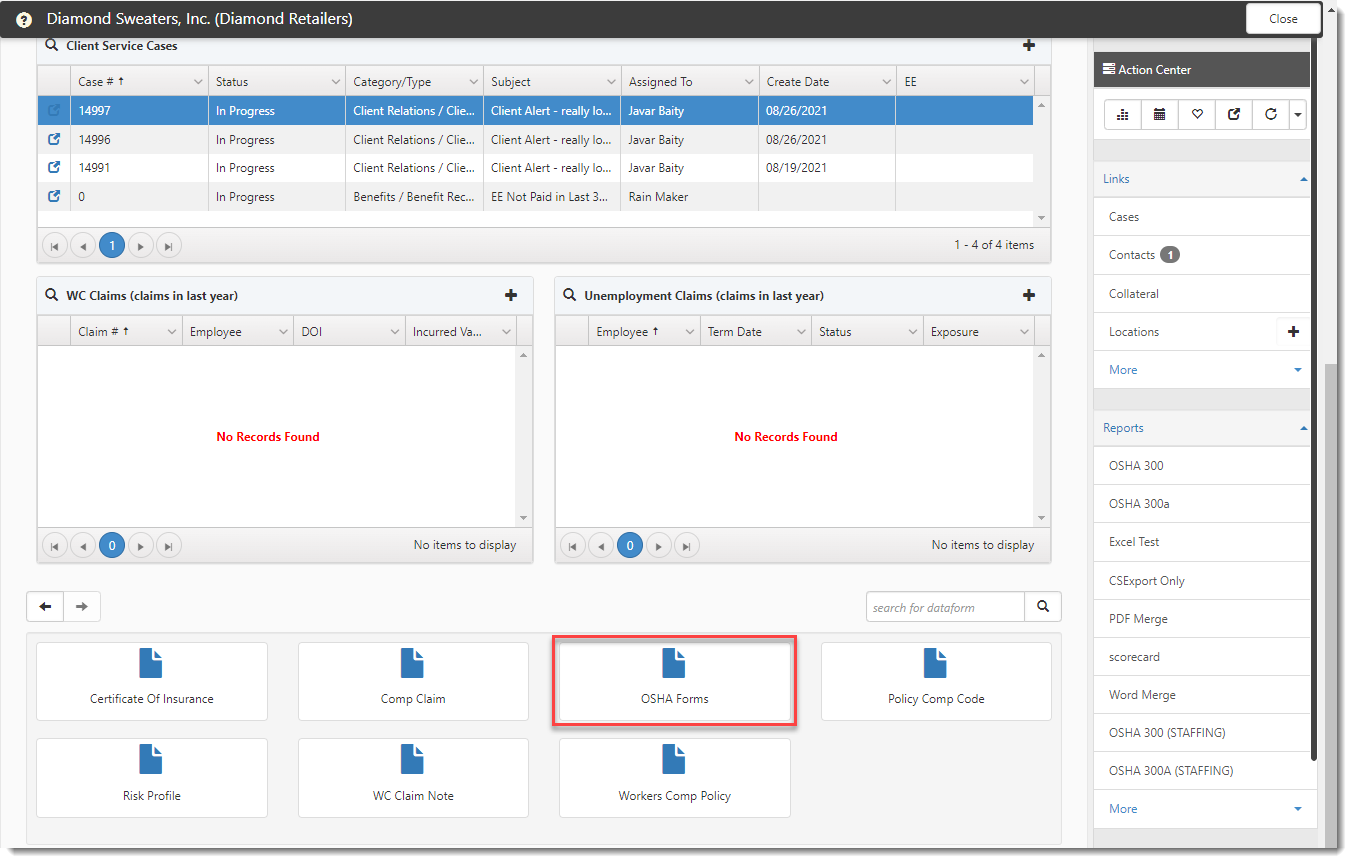Image resolution: width=1352 pixels, height=863 pixels.
Task: Open the OSHA Forms dataform tile
Action: [674, 681]
